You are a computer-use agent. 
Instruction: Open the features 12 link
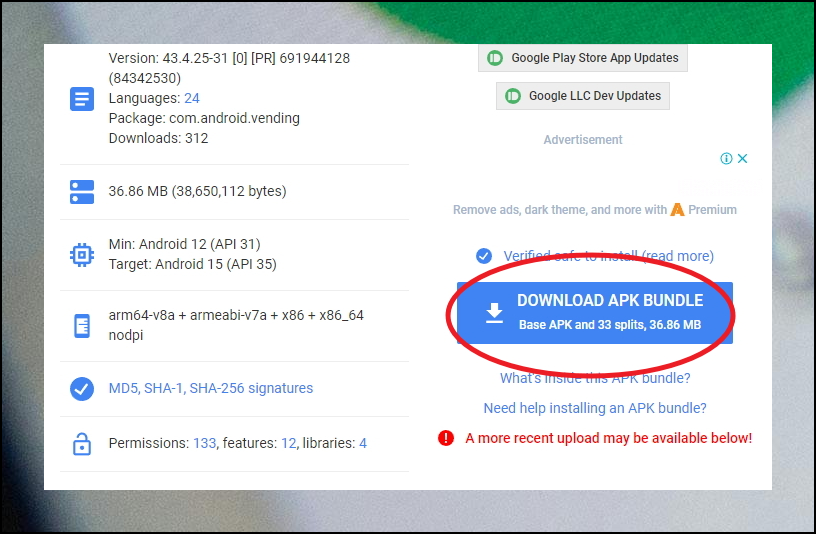coord(289,443)
